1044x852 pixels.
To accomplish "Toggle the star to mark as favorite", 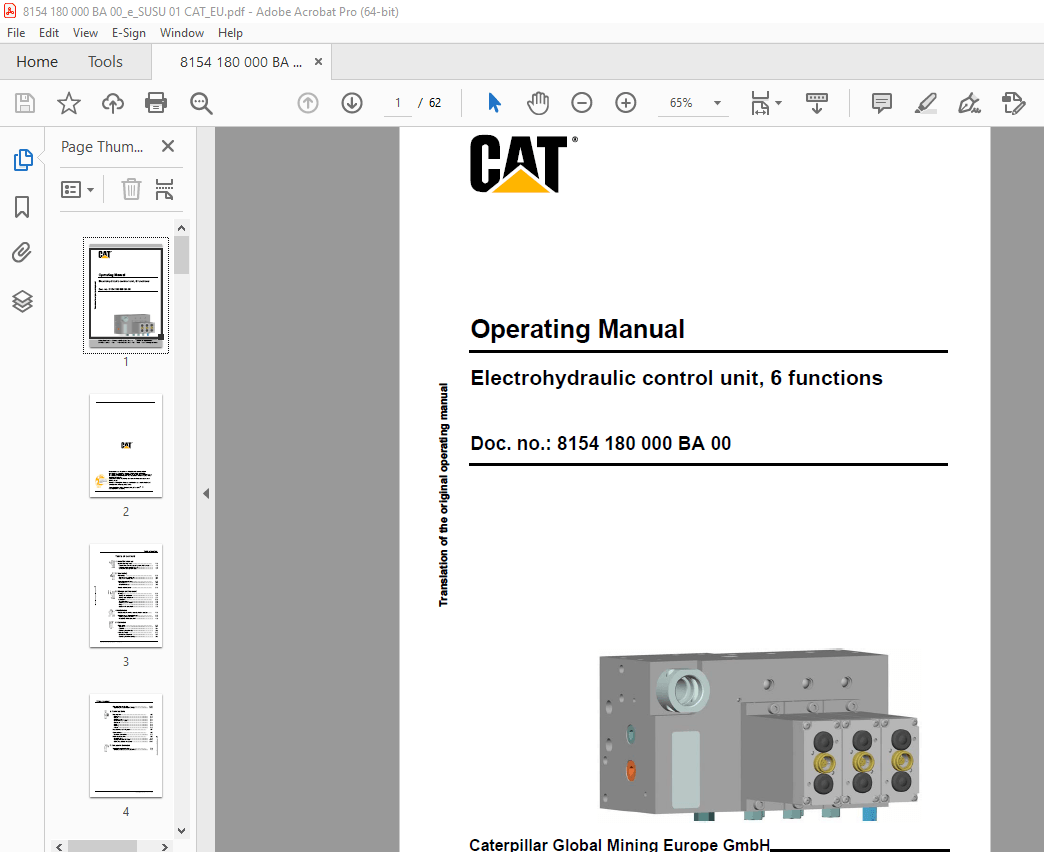I will (68, 102).
